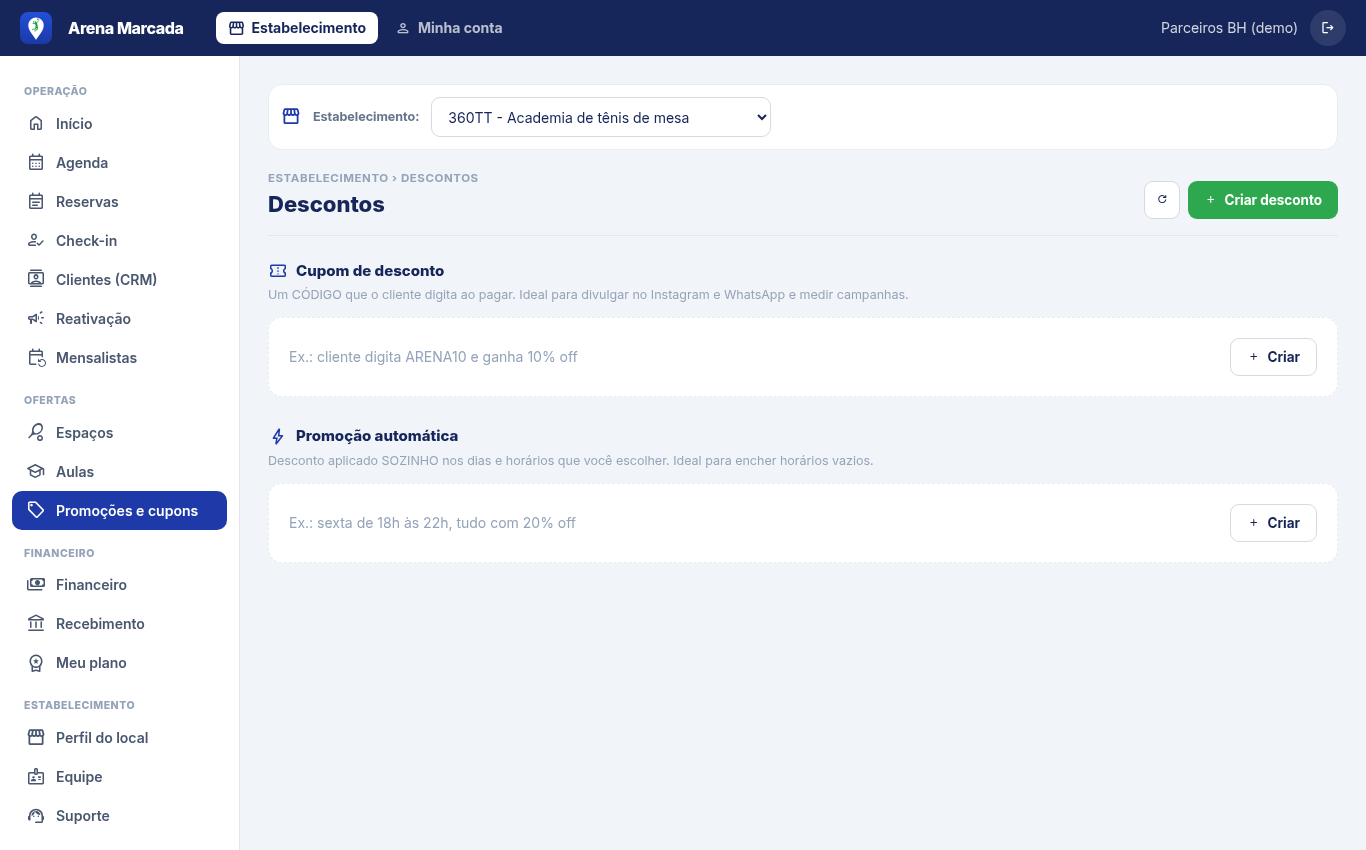Click the Meu plano badge icon
This screenshot has height=850, width=1366.
(x=36, y=663)
